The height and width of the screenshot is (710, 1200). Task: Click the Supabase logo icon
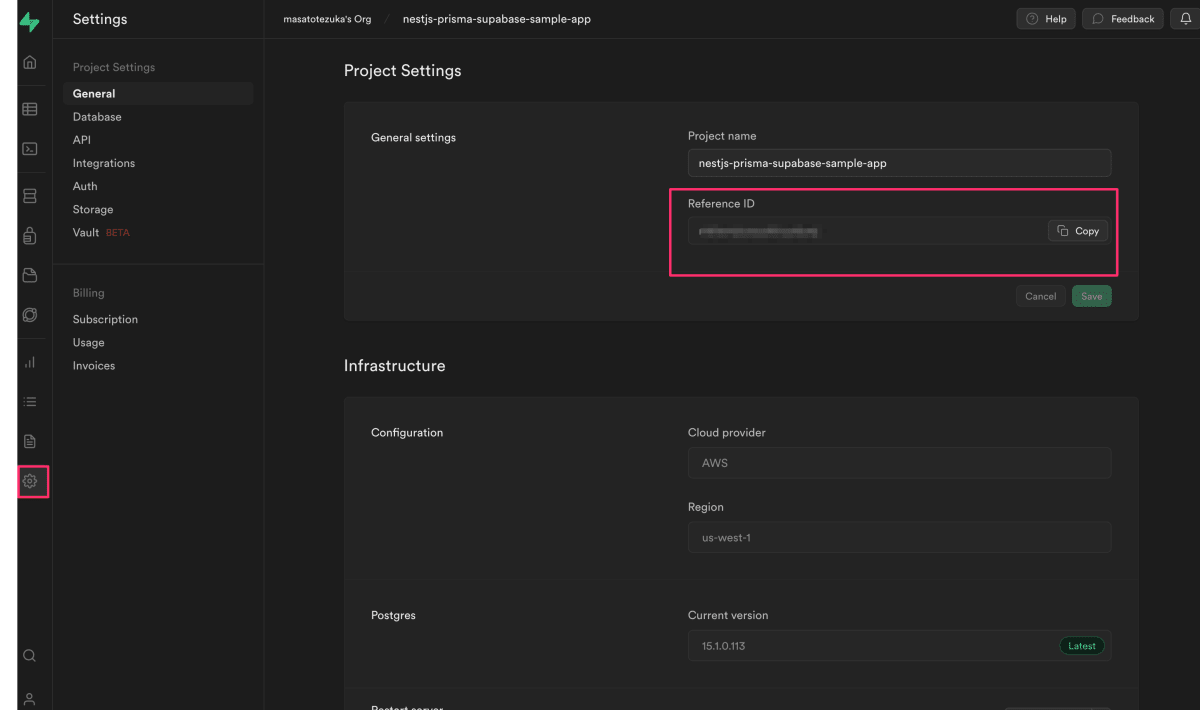click(30, 21)
